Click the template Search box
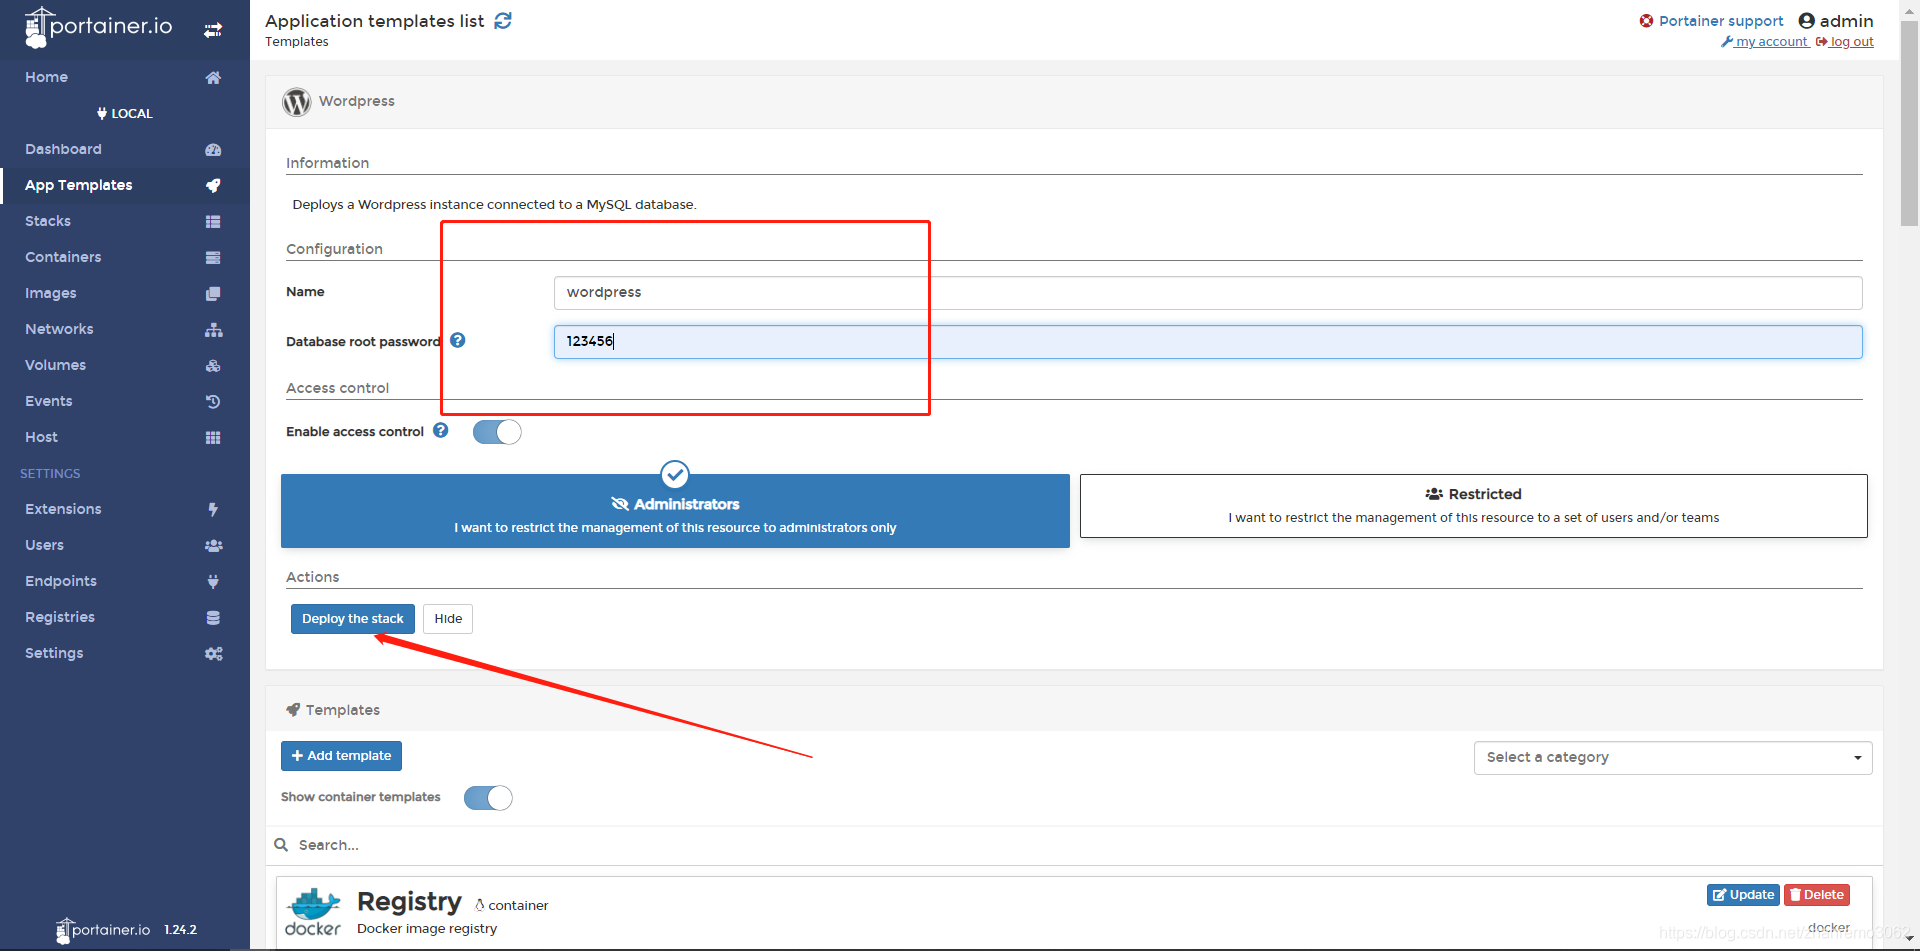 point(1075,845)
